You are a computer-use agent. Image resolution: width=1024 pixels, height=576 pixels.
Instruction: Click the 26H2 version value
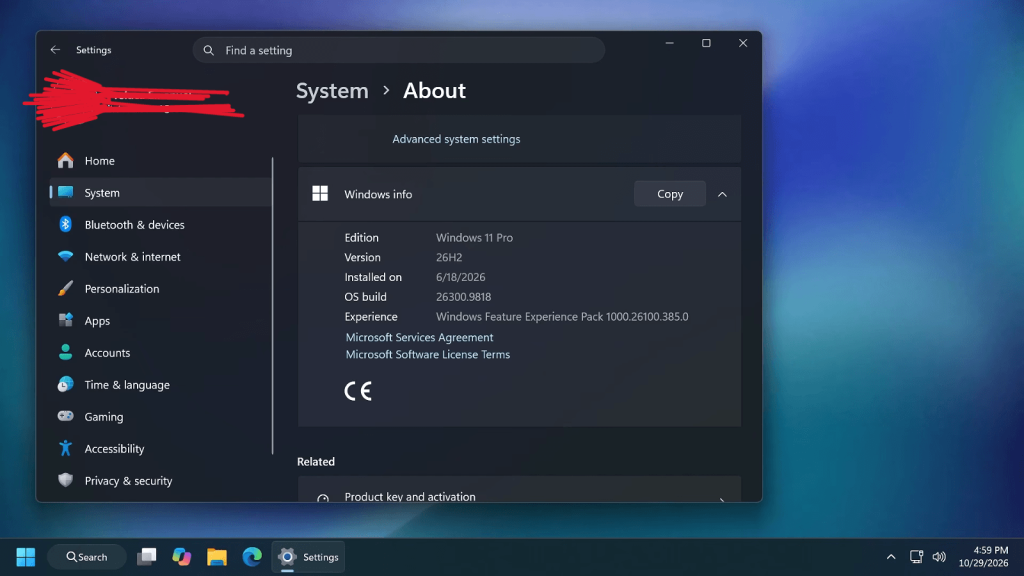click(x=449, y=257)
